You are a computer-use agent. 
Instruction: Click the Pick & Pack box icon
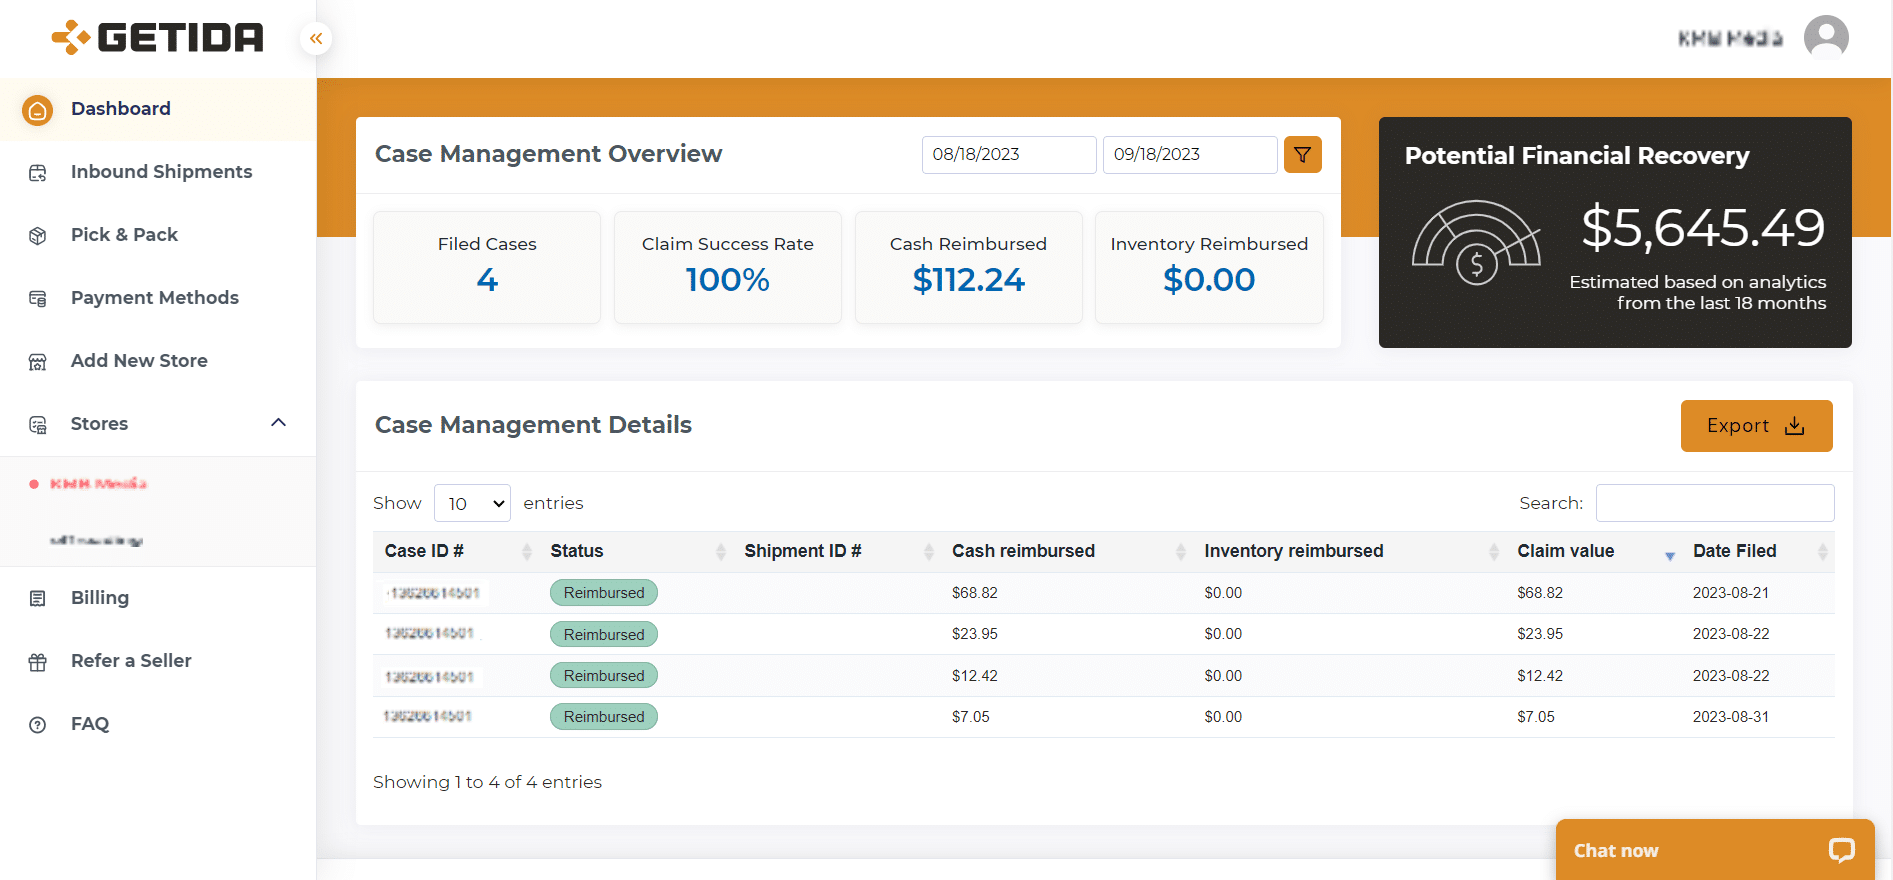[38, 236]
